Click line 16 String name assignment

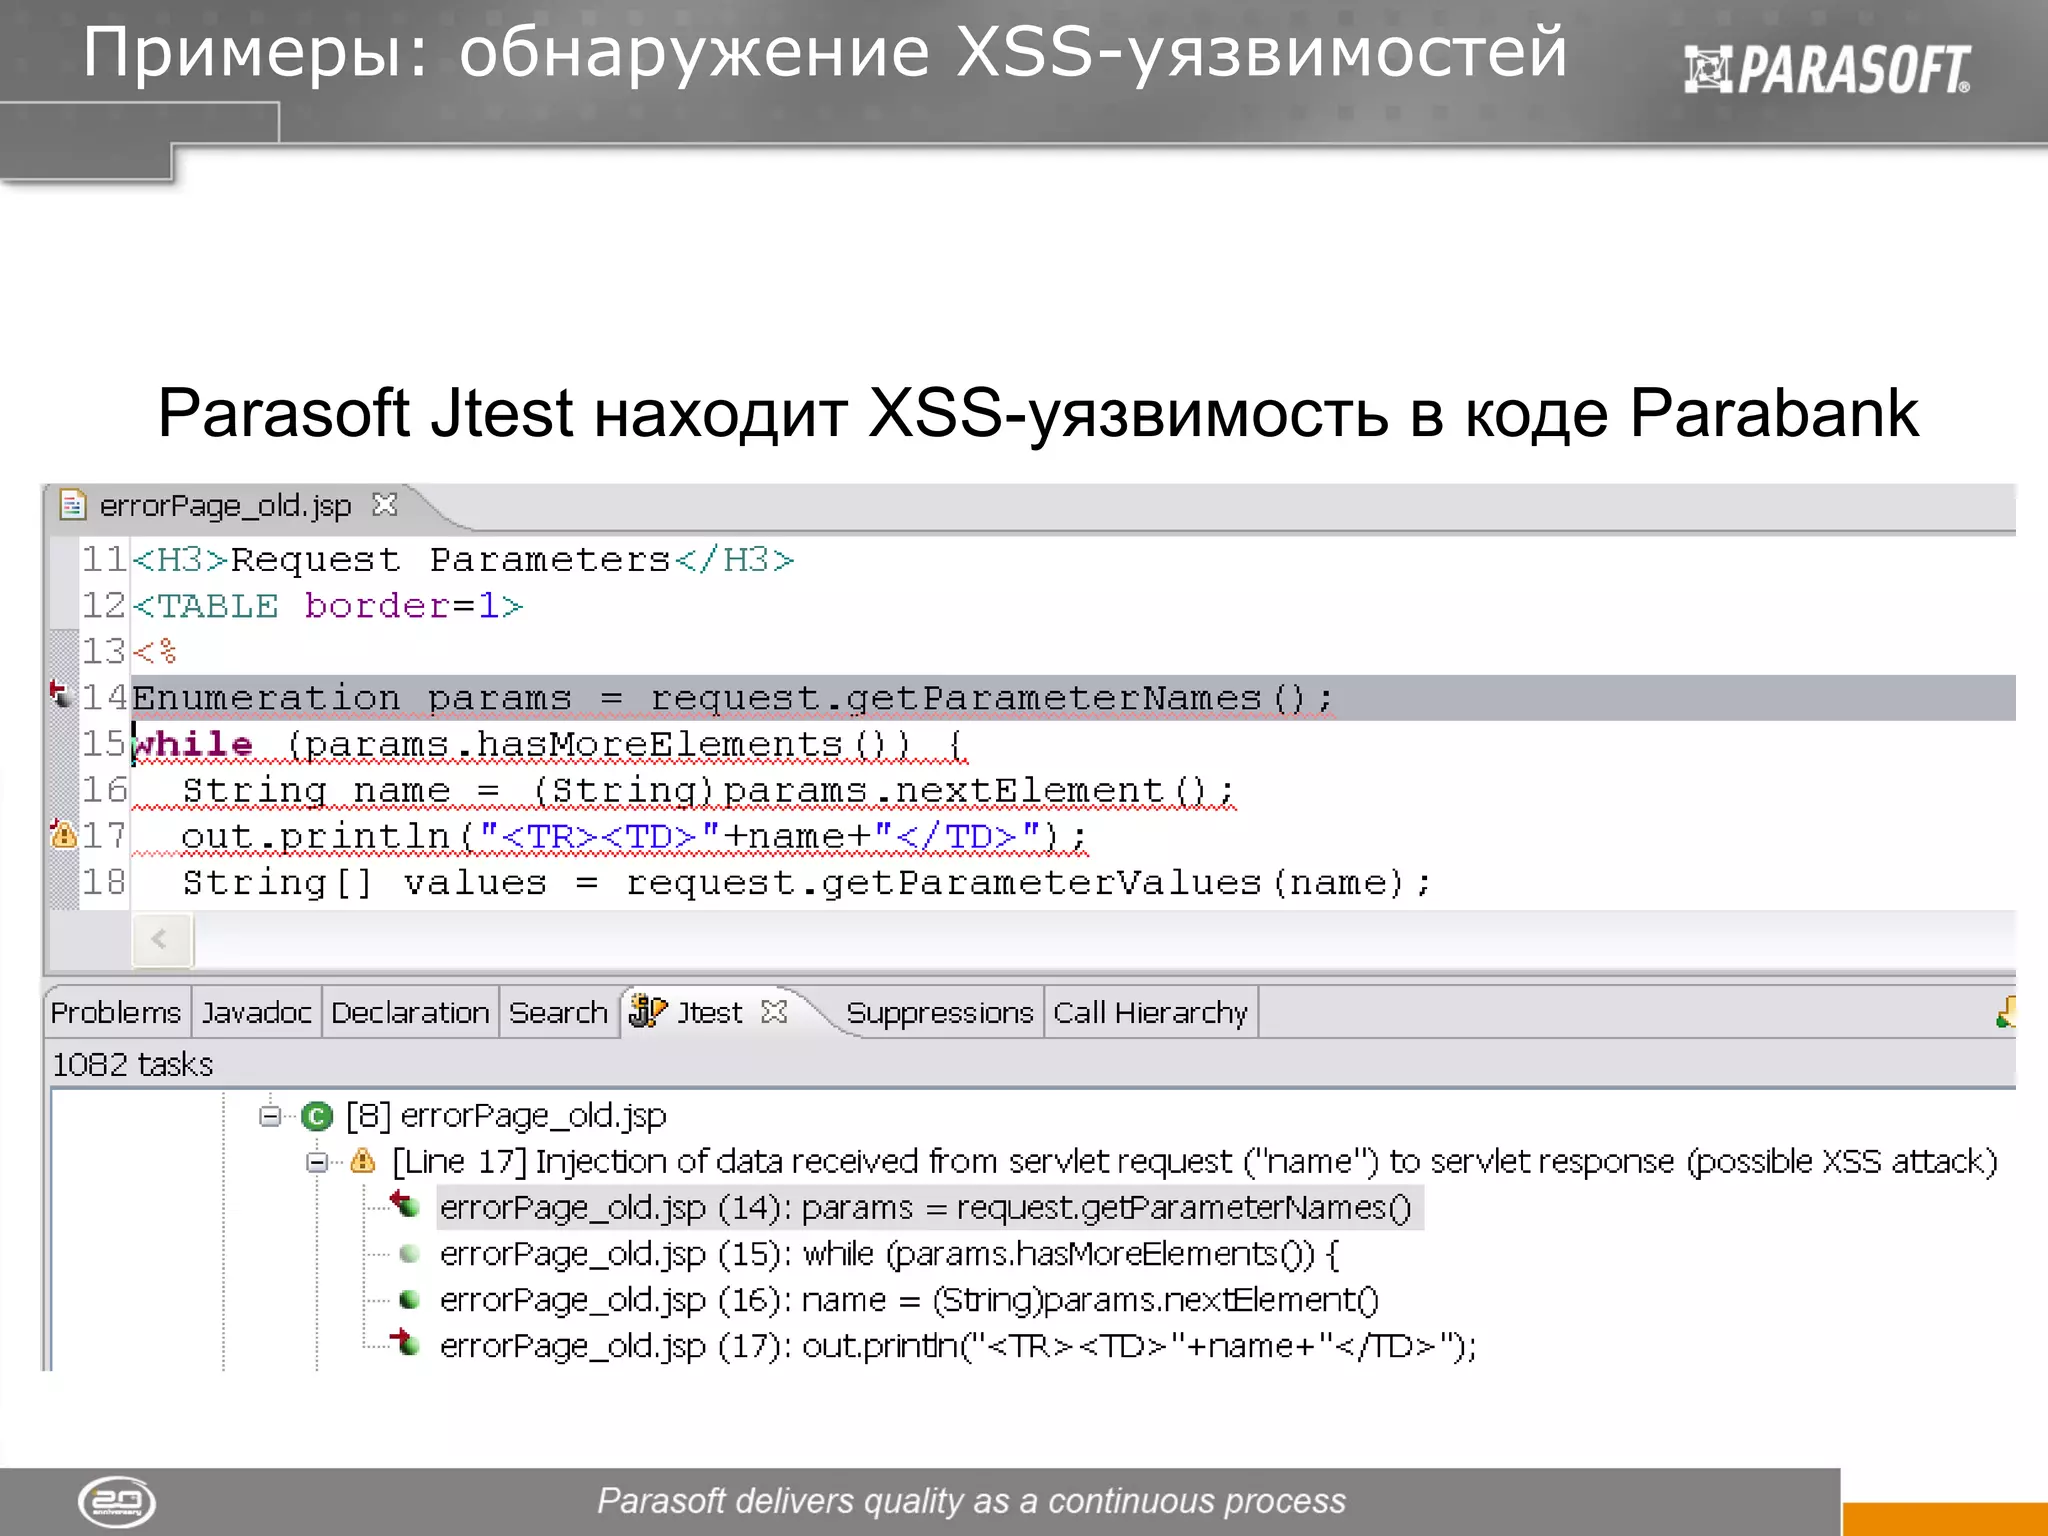point(708,791)
